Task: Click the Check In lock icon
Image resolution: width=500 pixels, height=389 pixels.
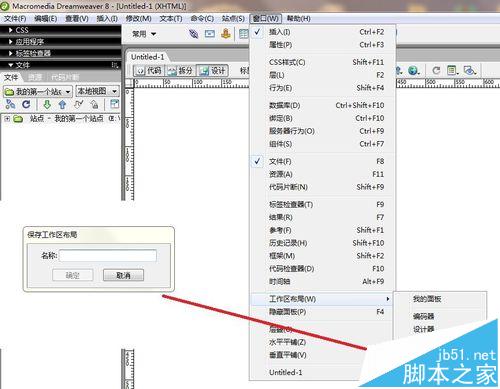Action: 95,105
